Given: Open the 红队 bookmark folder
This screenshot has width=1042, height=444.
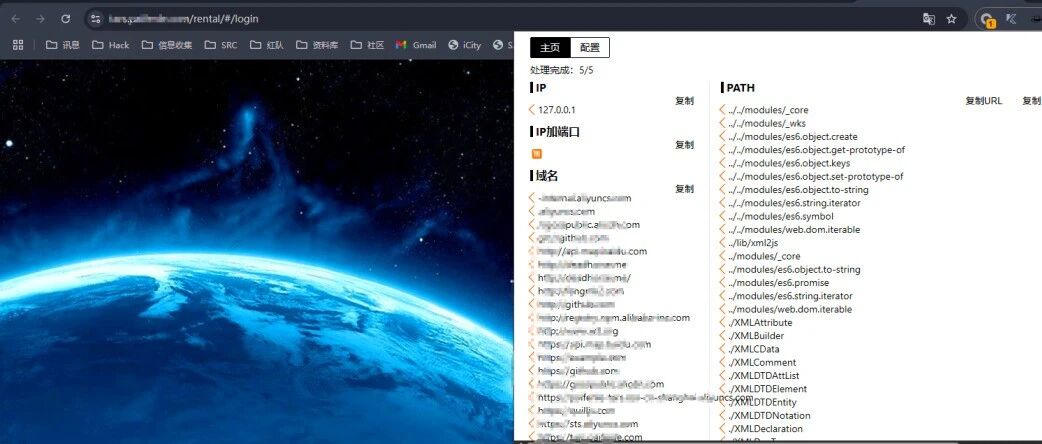Looking at the screenshot, I should [266, 45].
